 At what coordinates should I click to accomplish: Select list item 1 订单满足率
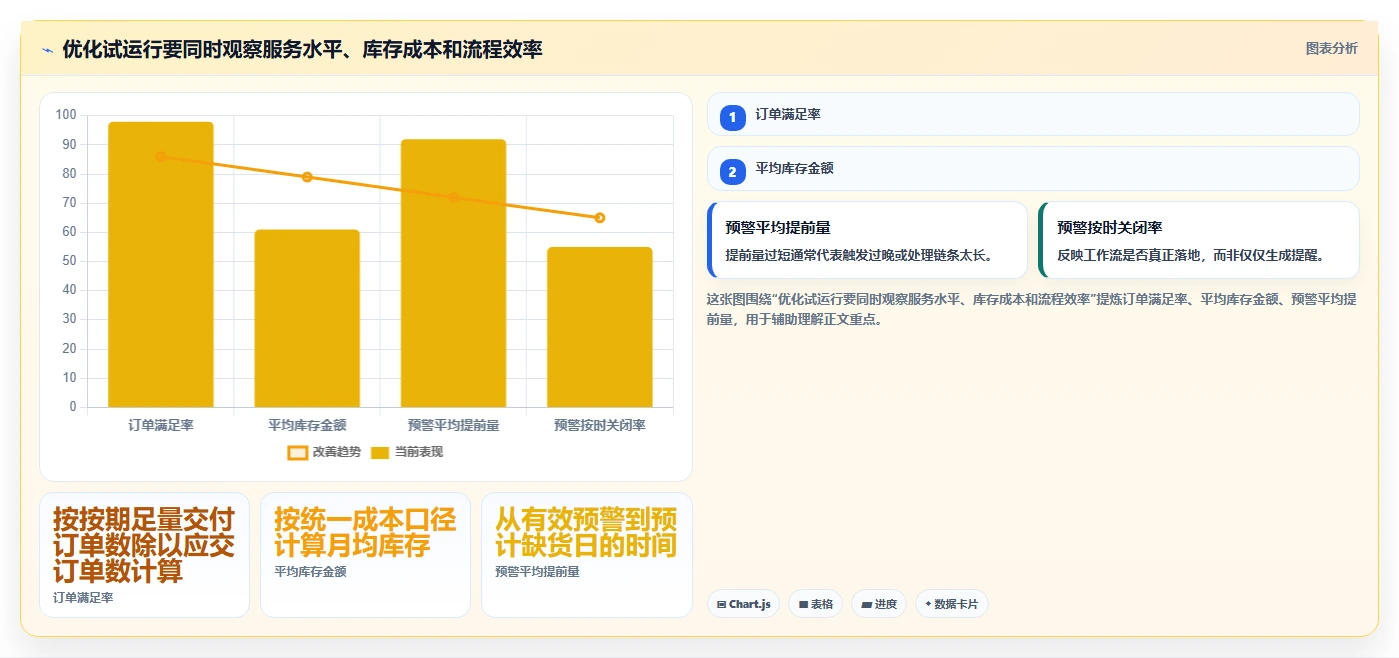(x=1033, y=115)
